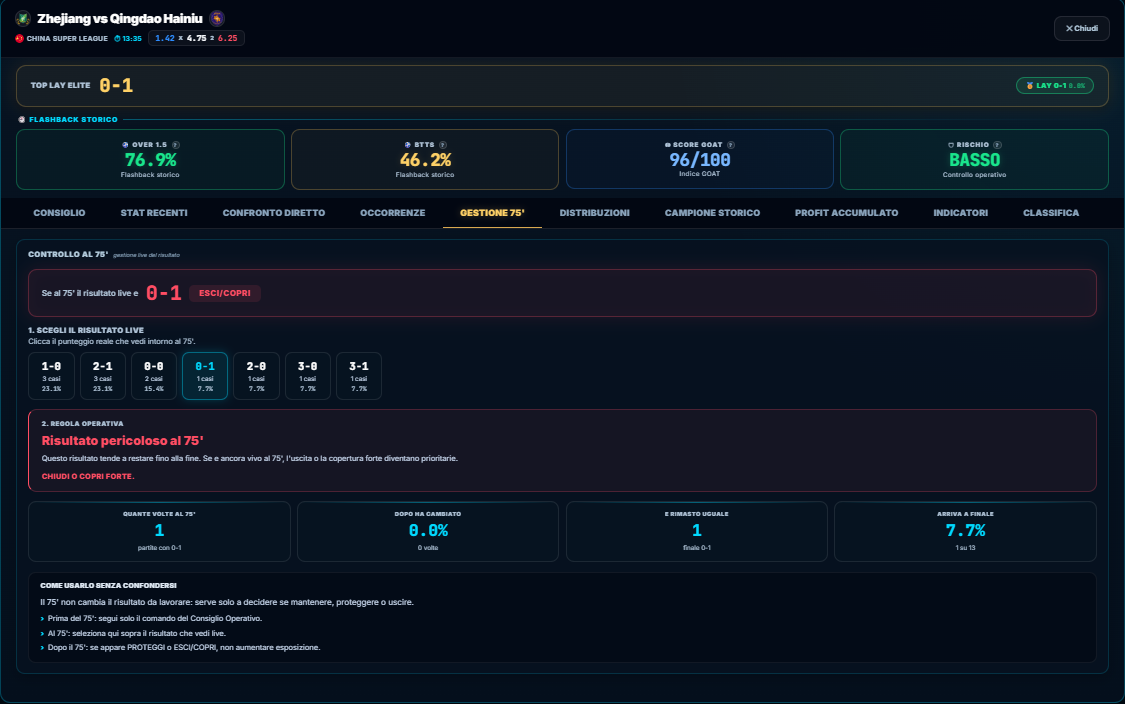Open the BTTS help question mark
This screenshot has height=704, width=1125.
(443, 145)
